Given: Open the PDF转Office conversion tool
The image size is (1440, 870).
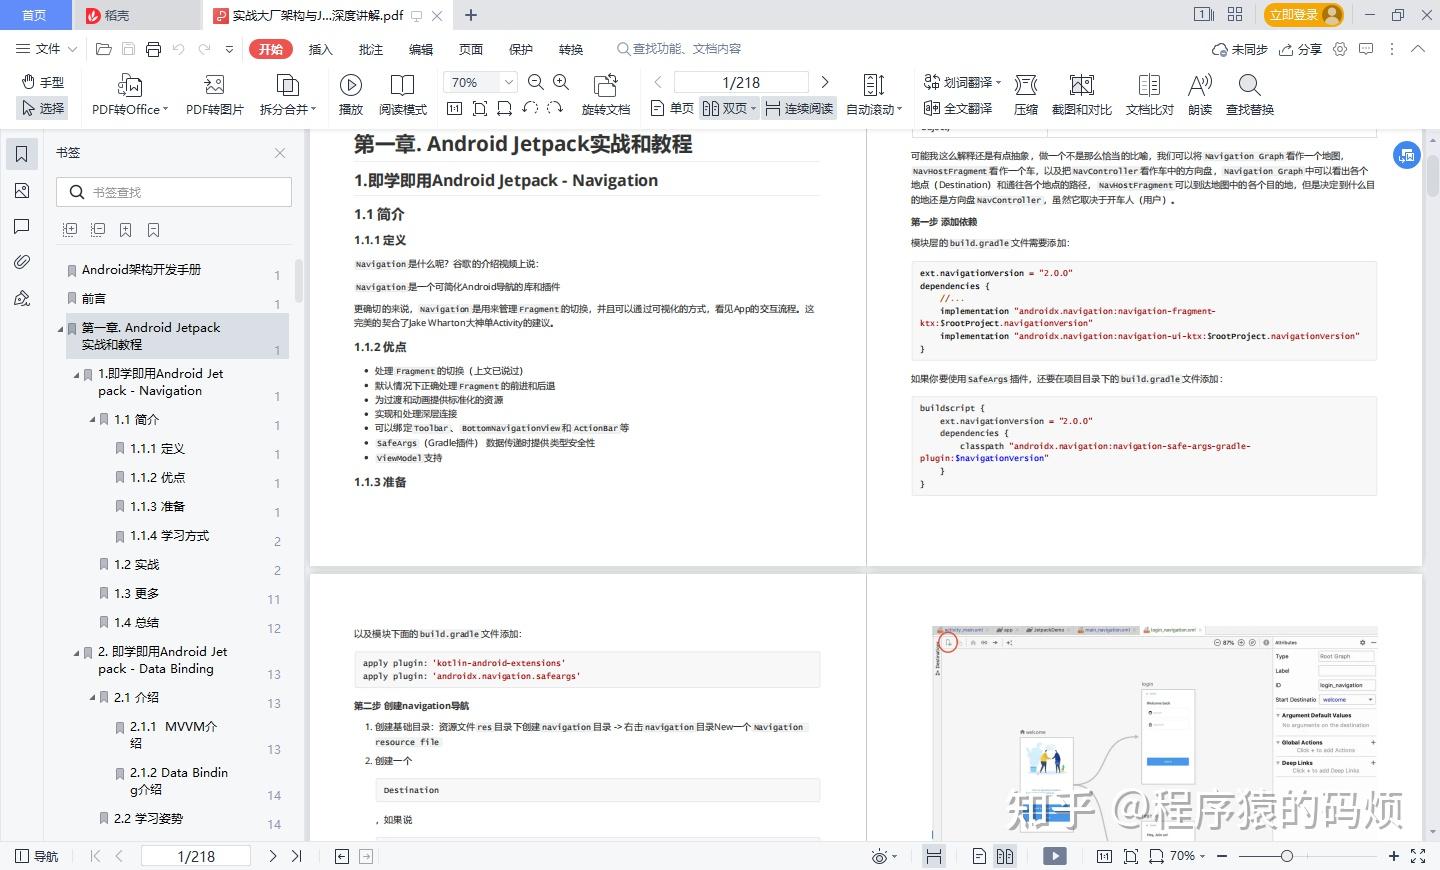Looking at the screenshot, I should point(128,94).
